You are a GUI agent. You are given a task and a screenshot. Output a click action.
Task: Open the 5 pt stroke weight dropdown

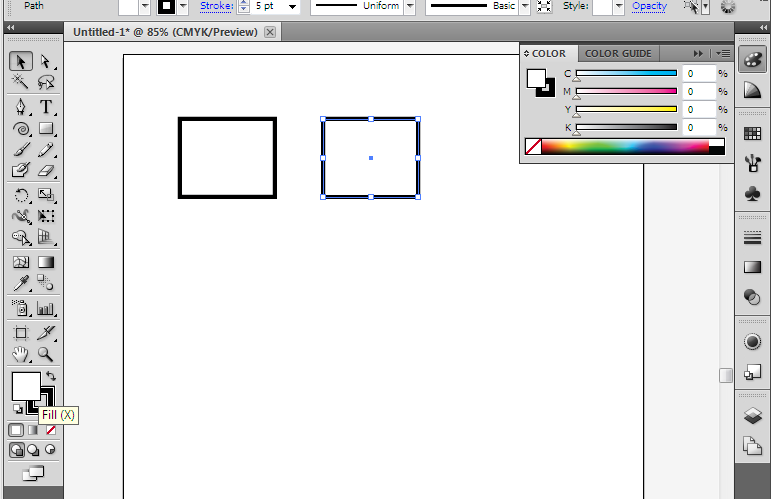(293, 7)
